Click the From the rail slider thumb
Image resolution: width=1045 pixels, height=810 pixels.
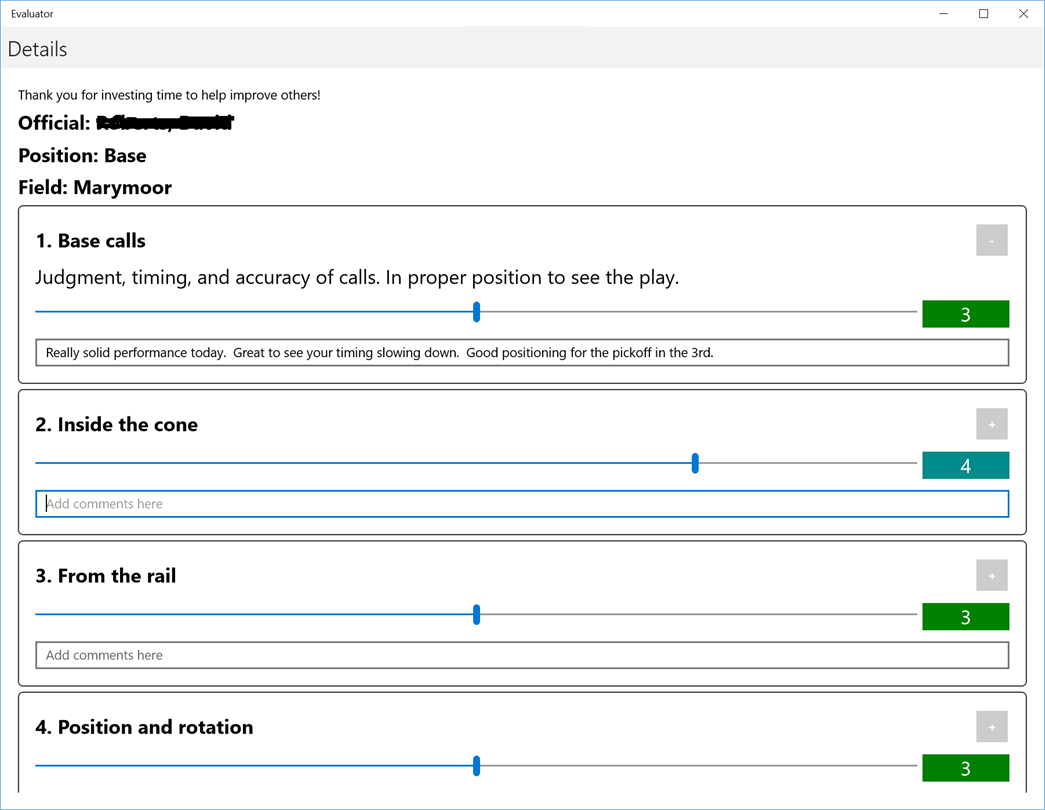click(477, 614)
